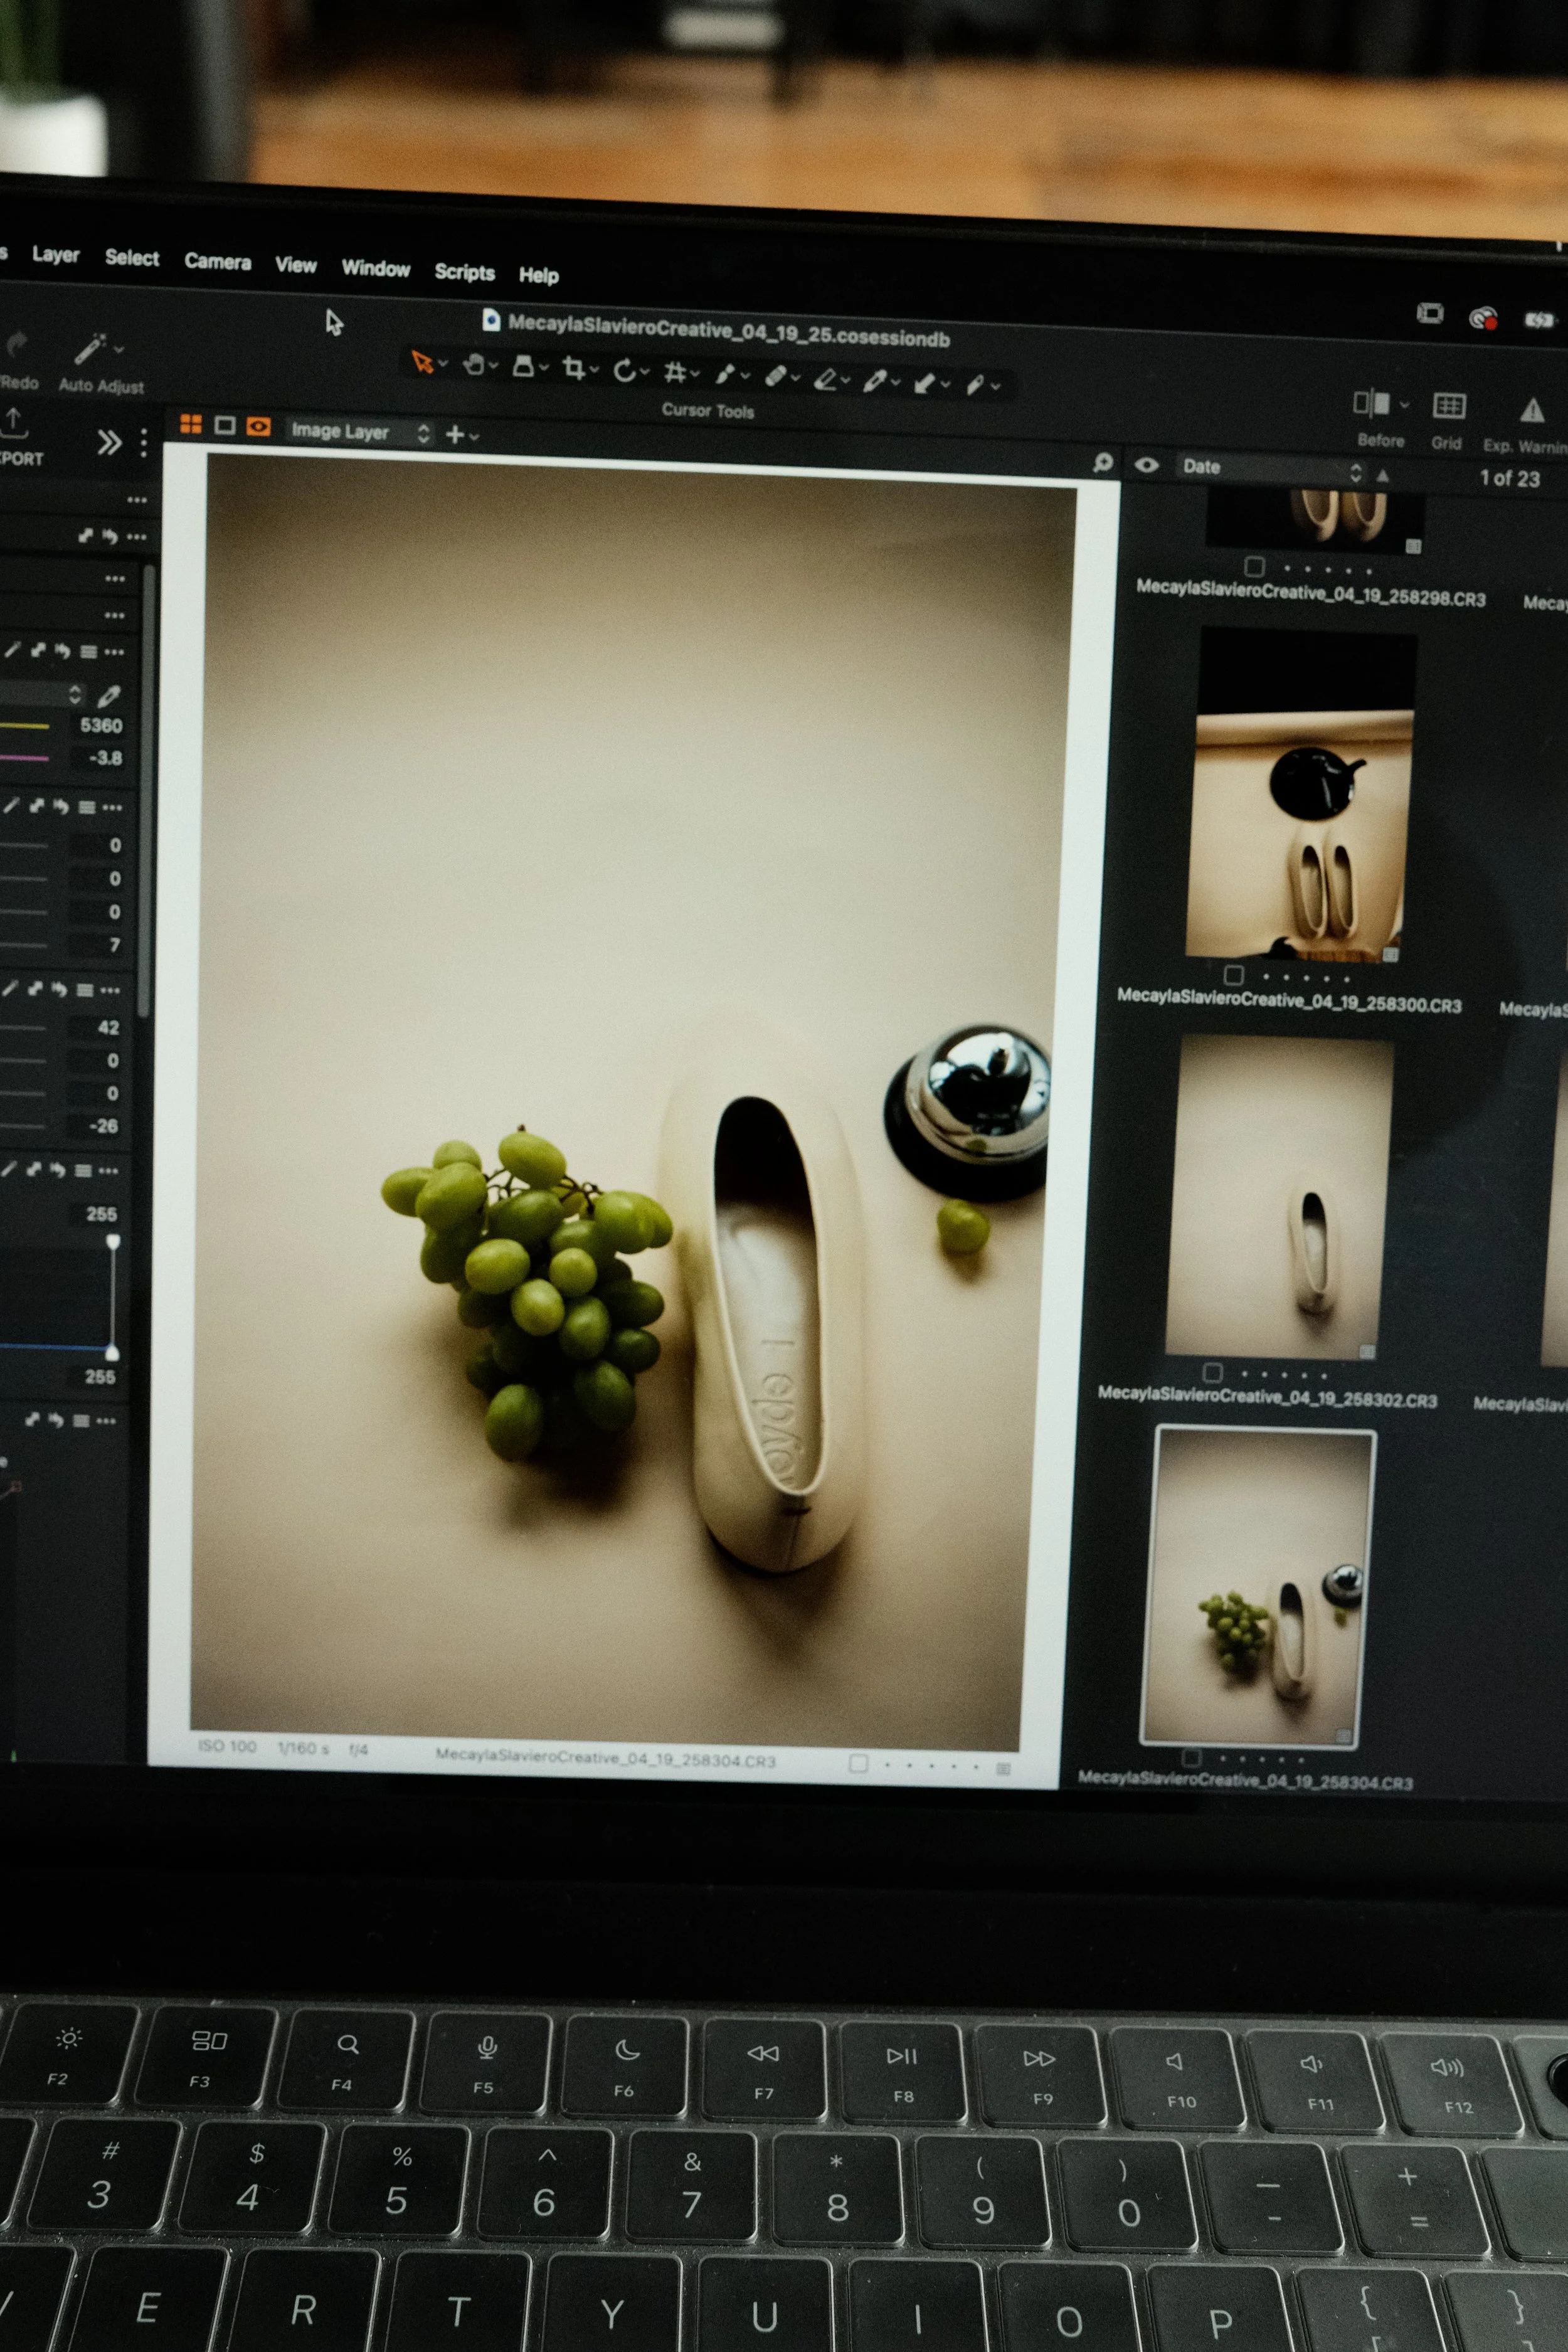Select the Pan hand cursor tool
Viewport: 1568px width, 2352px height.
click(474, 365)
